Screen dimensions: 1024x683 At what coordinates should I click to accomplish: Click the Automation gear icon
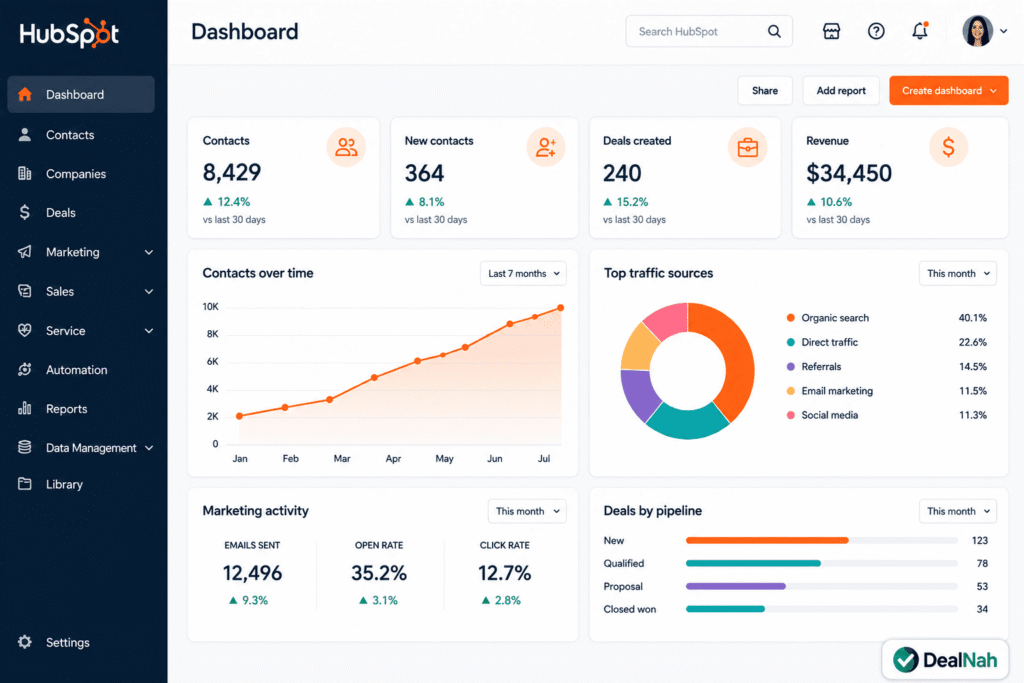25,370
